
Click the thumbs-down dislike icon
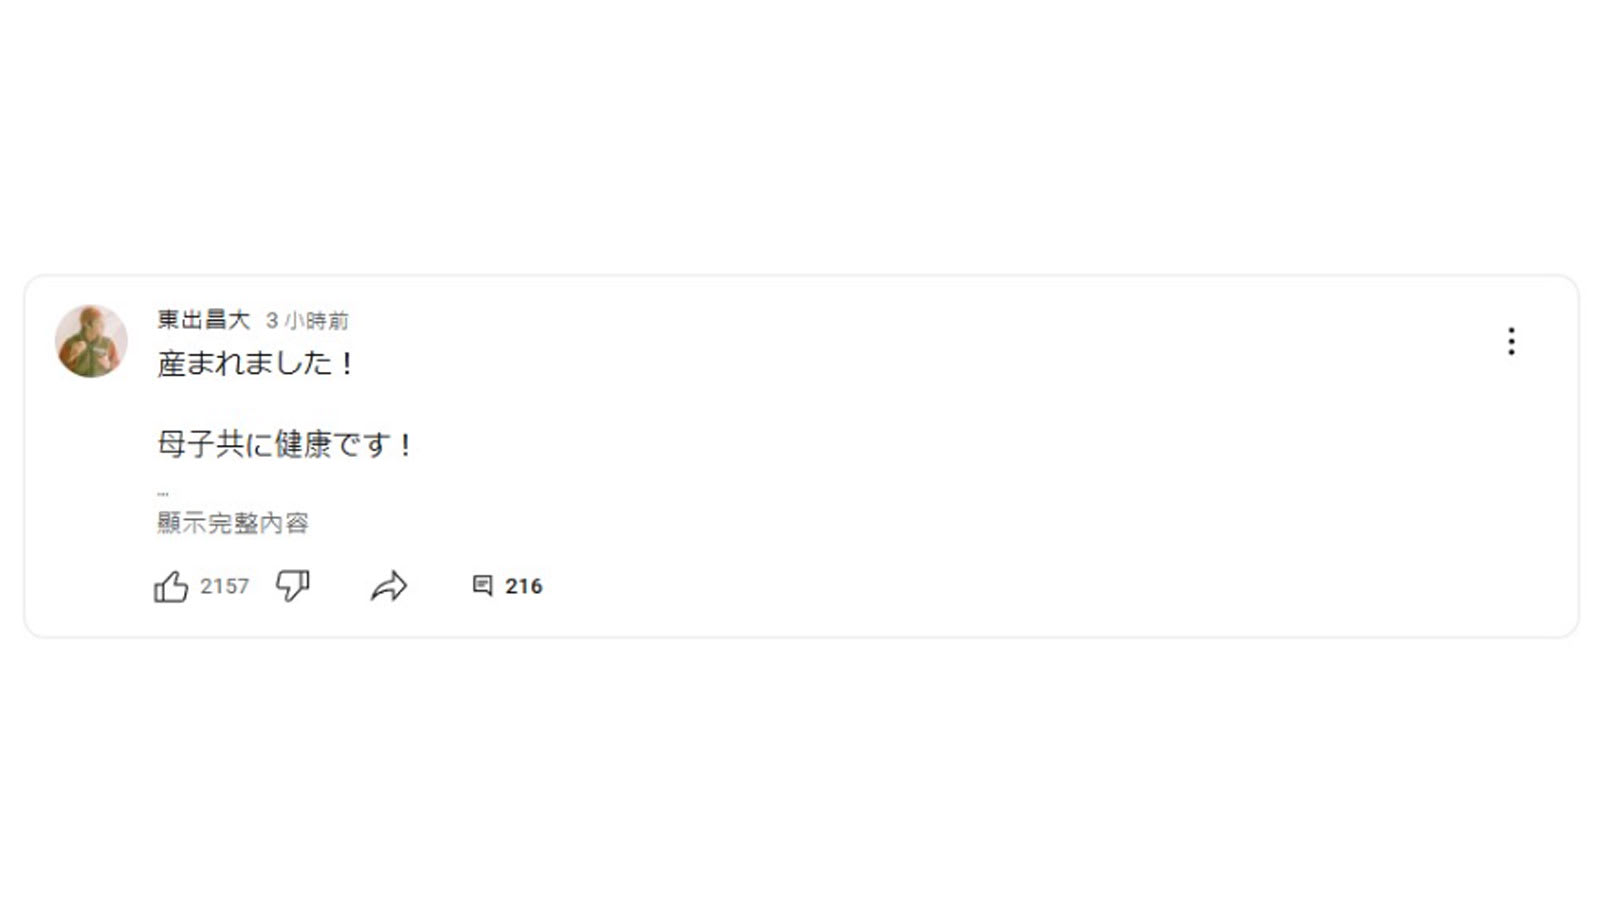292,586
